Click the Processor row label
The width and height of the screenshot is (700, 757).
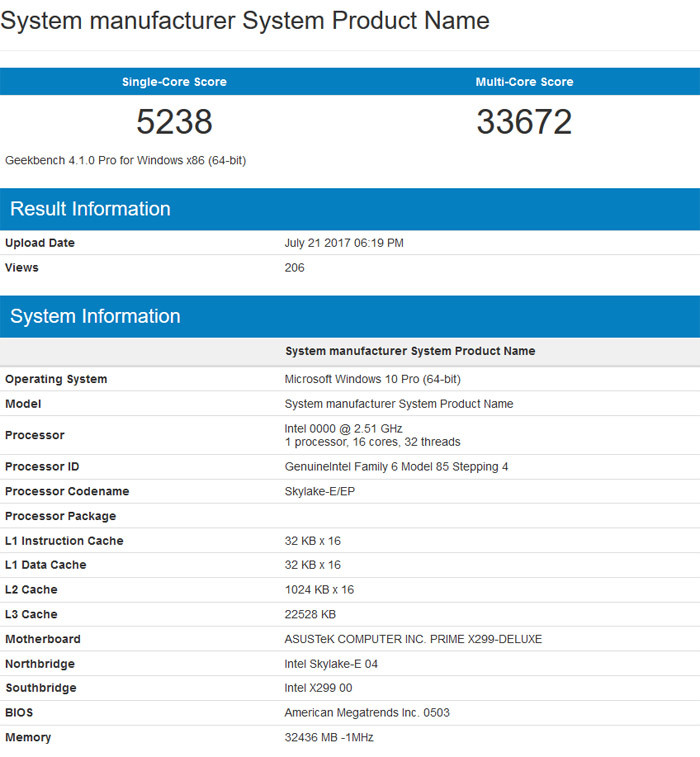tap(35, 435)
